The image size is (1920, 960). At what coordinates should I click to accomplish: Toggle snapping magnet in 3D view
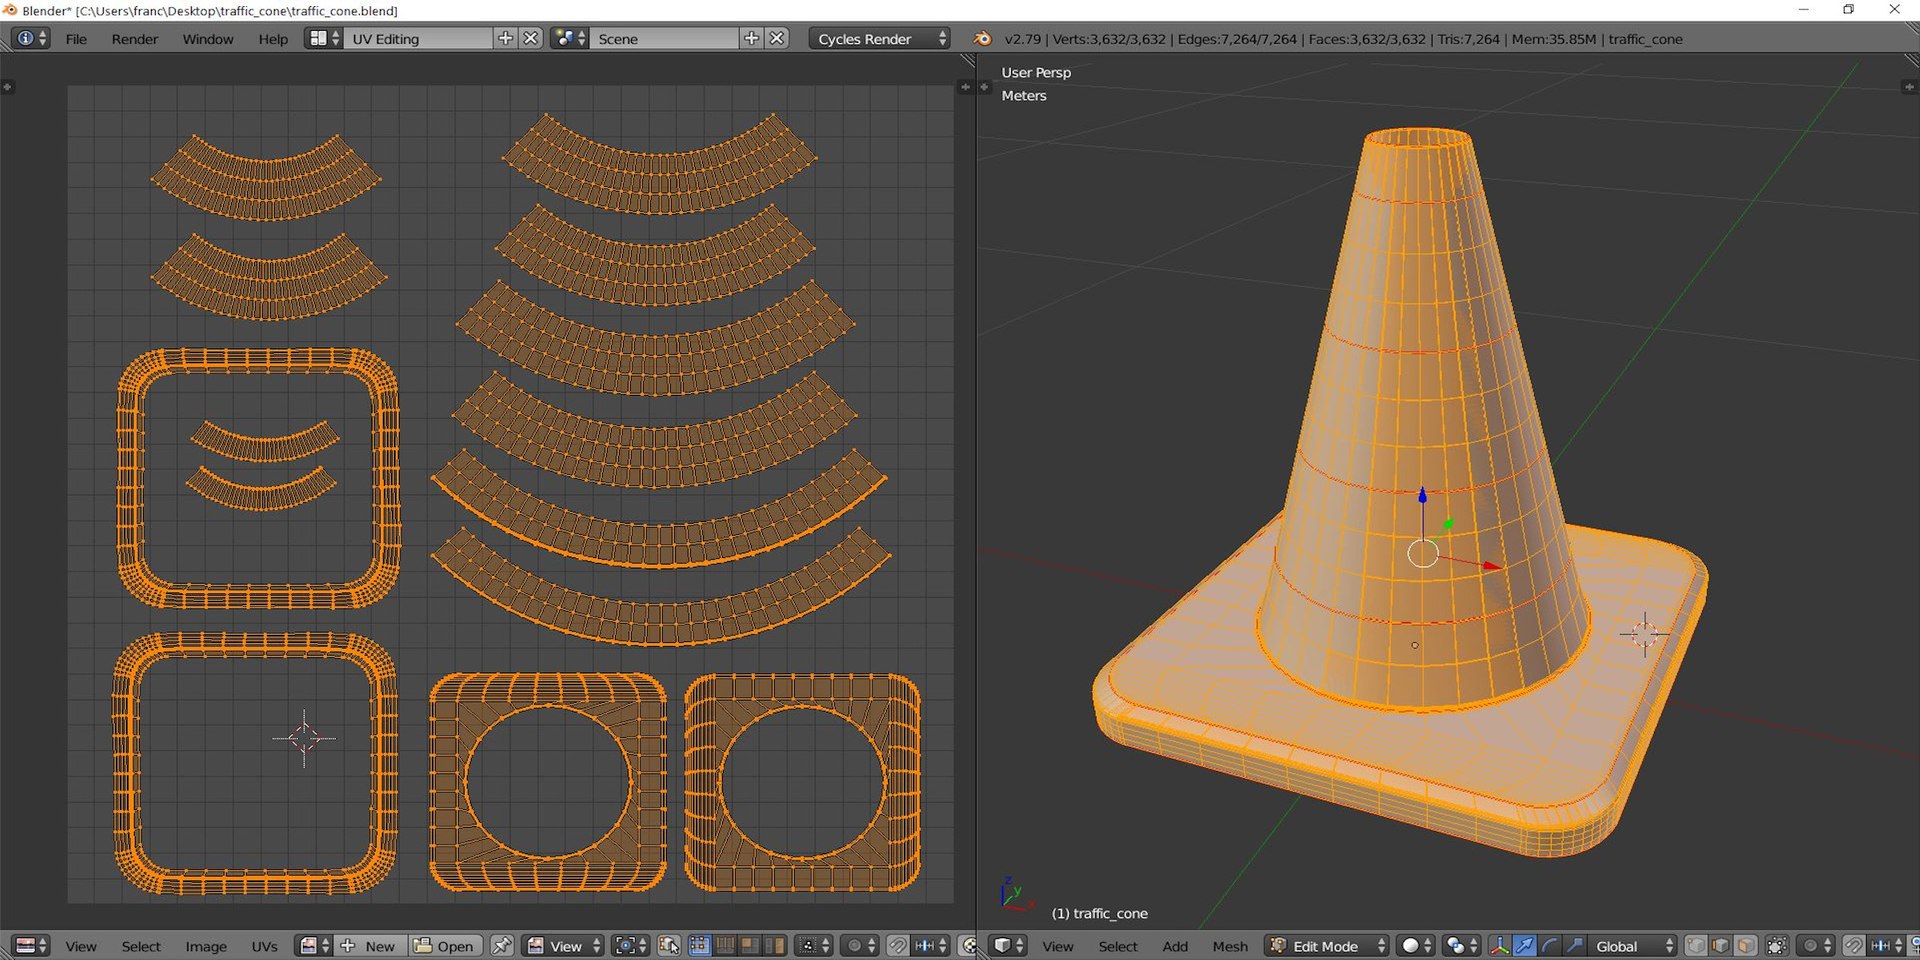[x=1854, y=945]
